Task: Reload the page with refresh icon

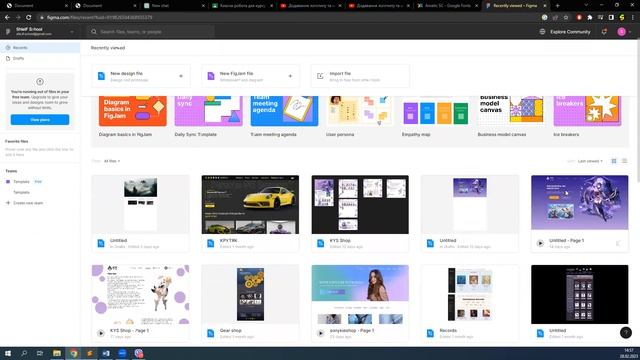Action: pyautogui.click(x=29, y=18)
